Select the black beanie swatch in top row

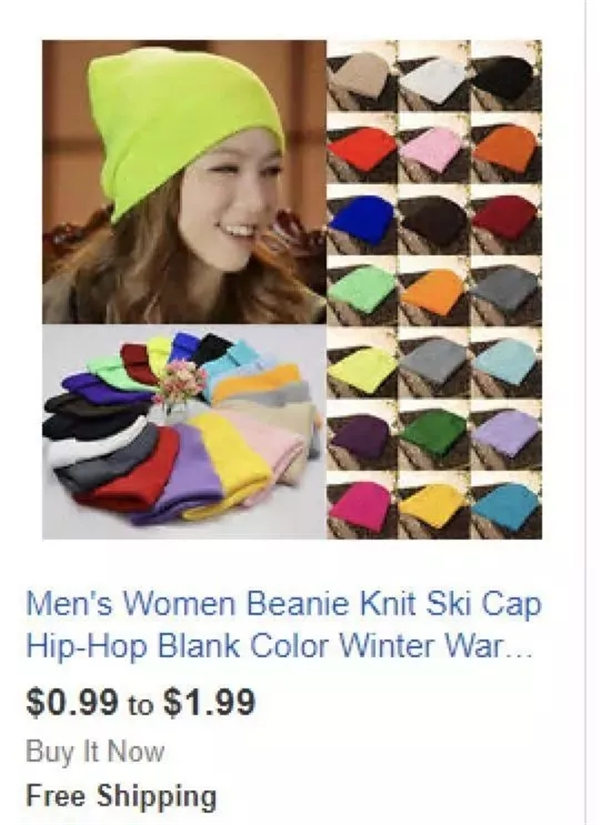click(x=506, y=76)
